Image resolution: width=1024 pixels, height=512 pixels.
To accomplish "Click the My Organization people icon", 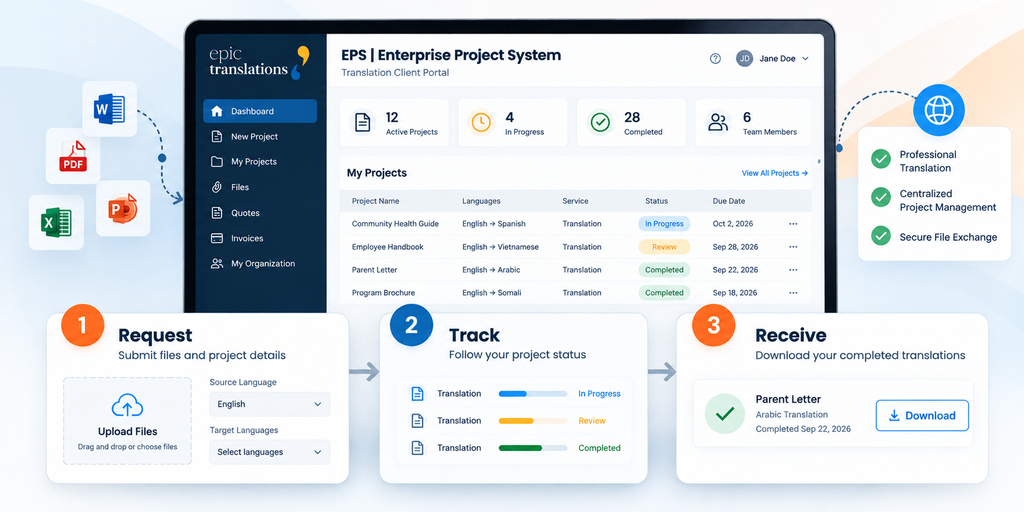I will pyautogui.click(x=217, y=264).
